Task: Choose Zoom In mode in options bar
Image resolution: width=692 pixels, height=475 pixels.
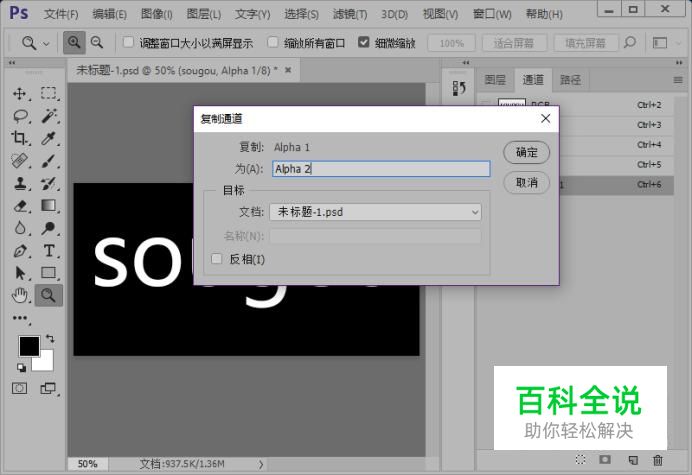Action: pos(74,43)
